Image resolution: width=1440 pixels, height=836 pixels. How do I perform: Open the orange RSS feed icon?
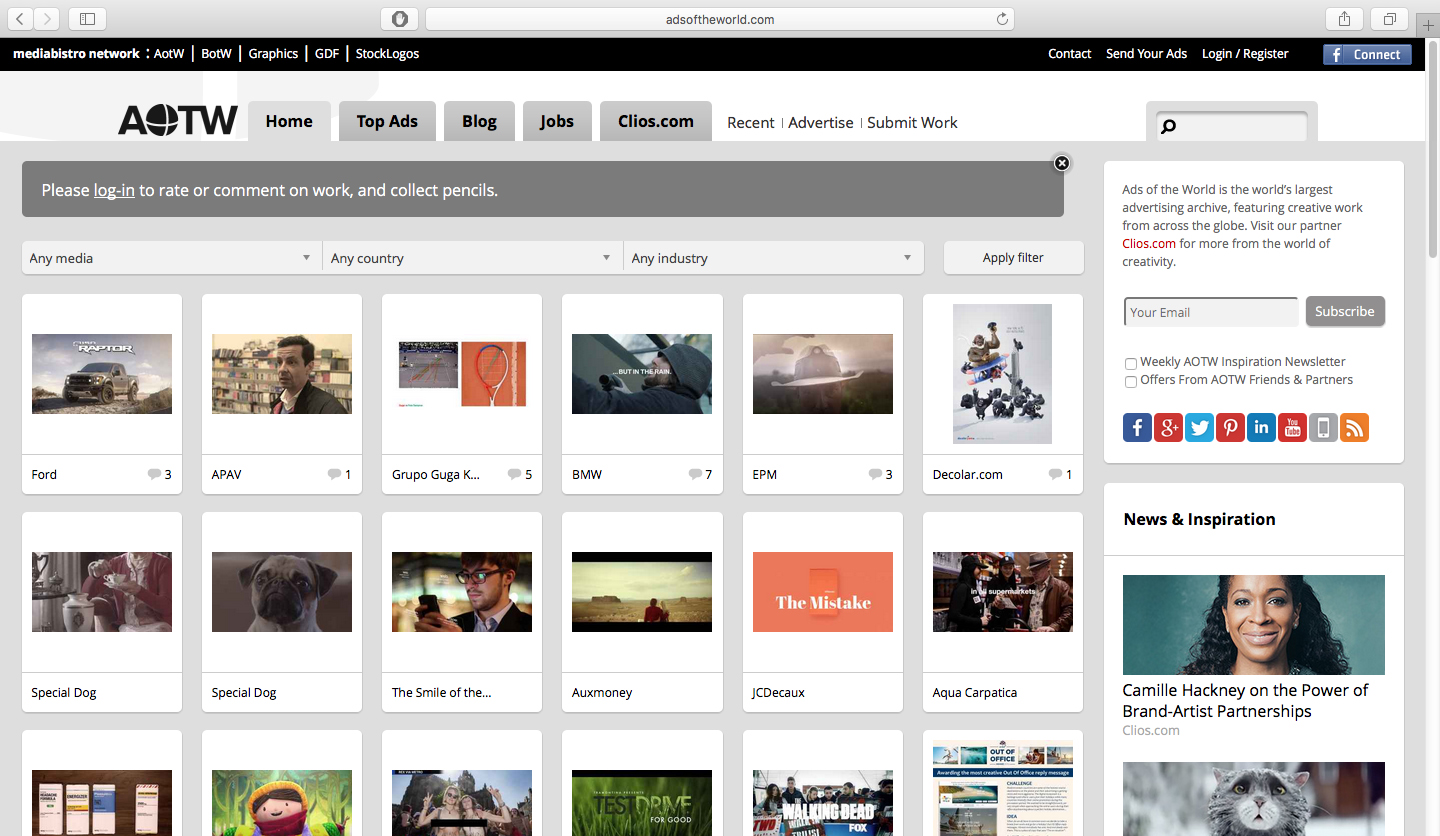click(x=1354, y=427)
